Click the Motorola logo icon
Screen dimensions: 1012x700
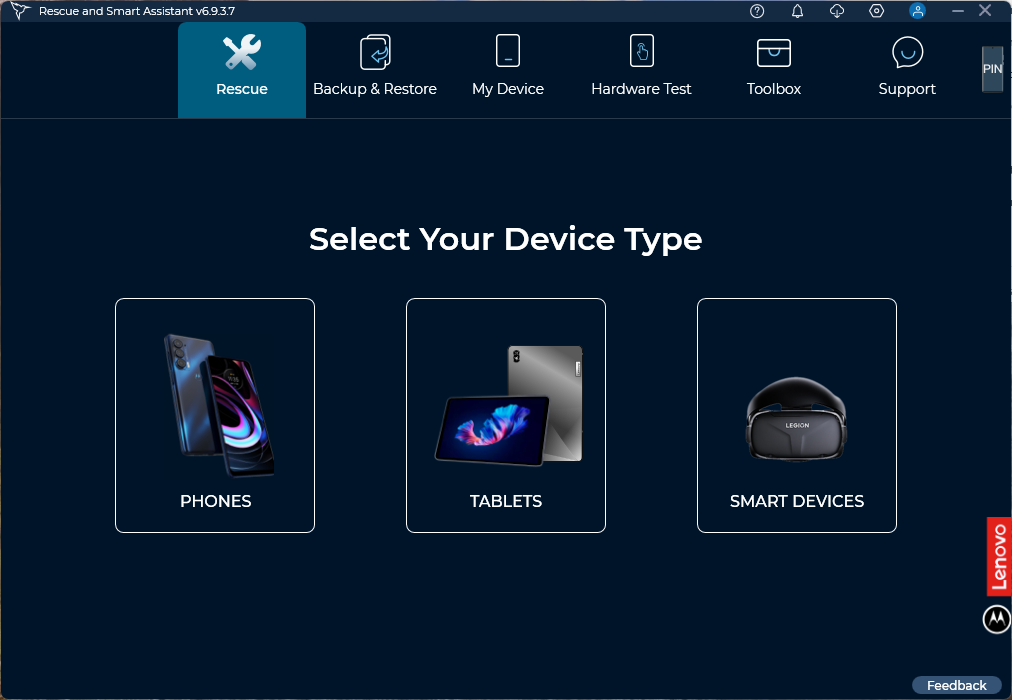[x=997, y=619]
